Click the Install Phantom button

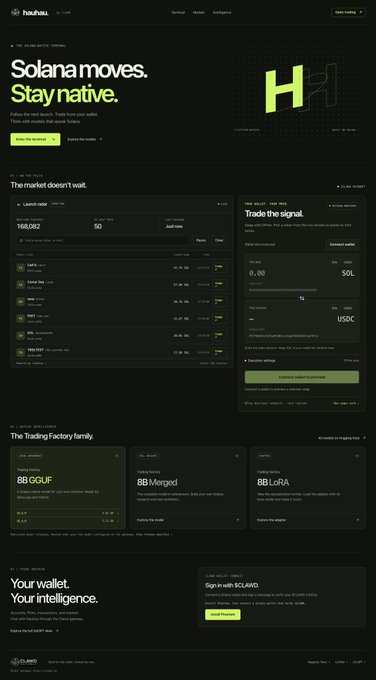222,615
